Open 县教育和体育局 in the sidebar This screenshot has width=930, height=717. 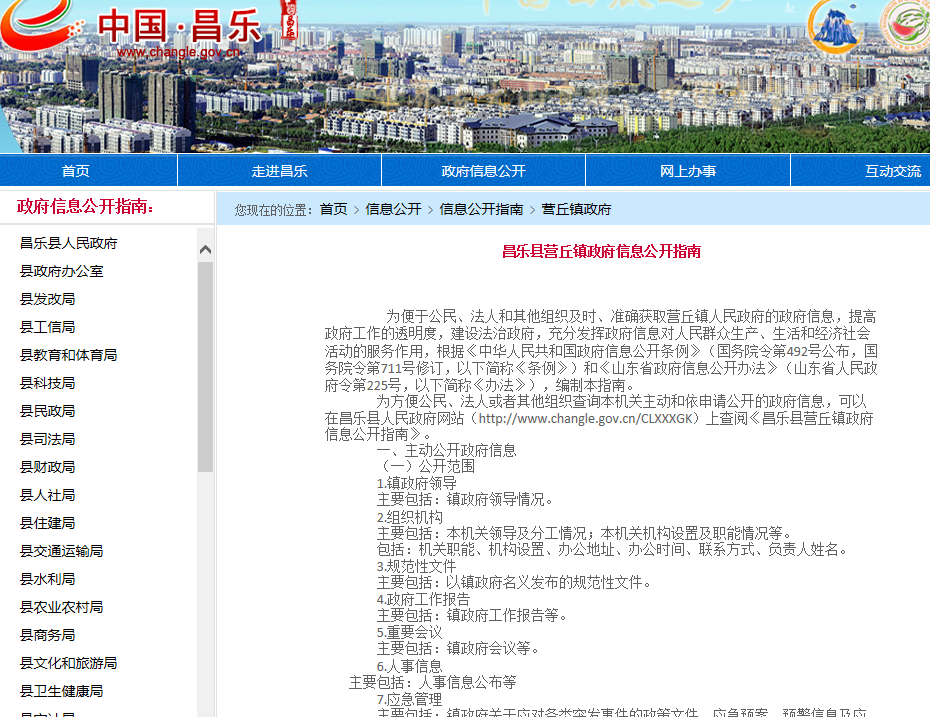69,355
